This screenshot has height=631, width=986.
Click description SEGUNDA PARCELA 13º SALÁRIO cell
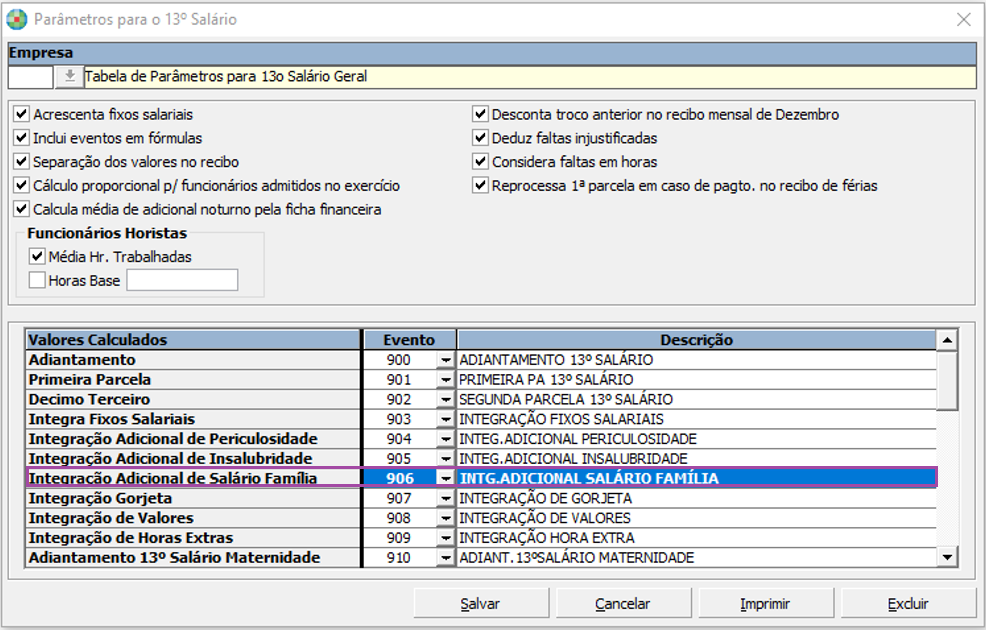tap(697, 399)
